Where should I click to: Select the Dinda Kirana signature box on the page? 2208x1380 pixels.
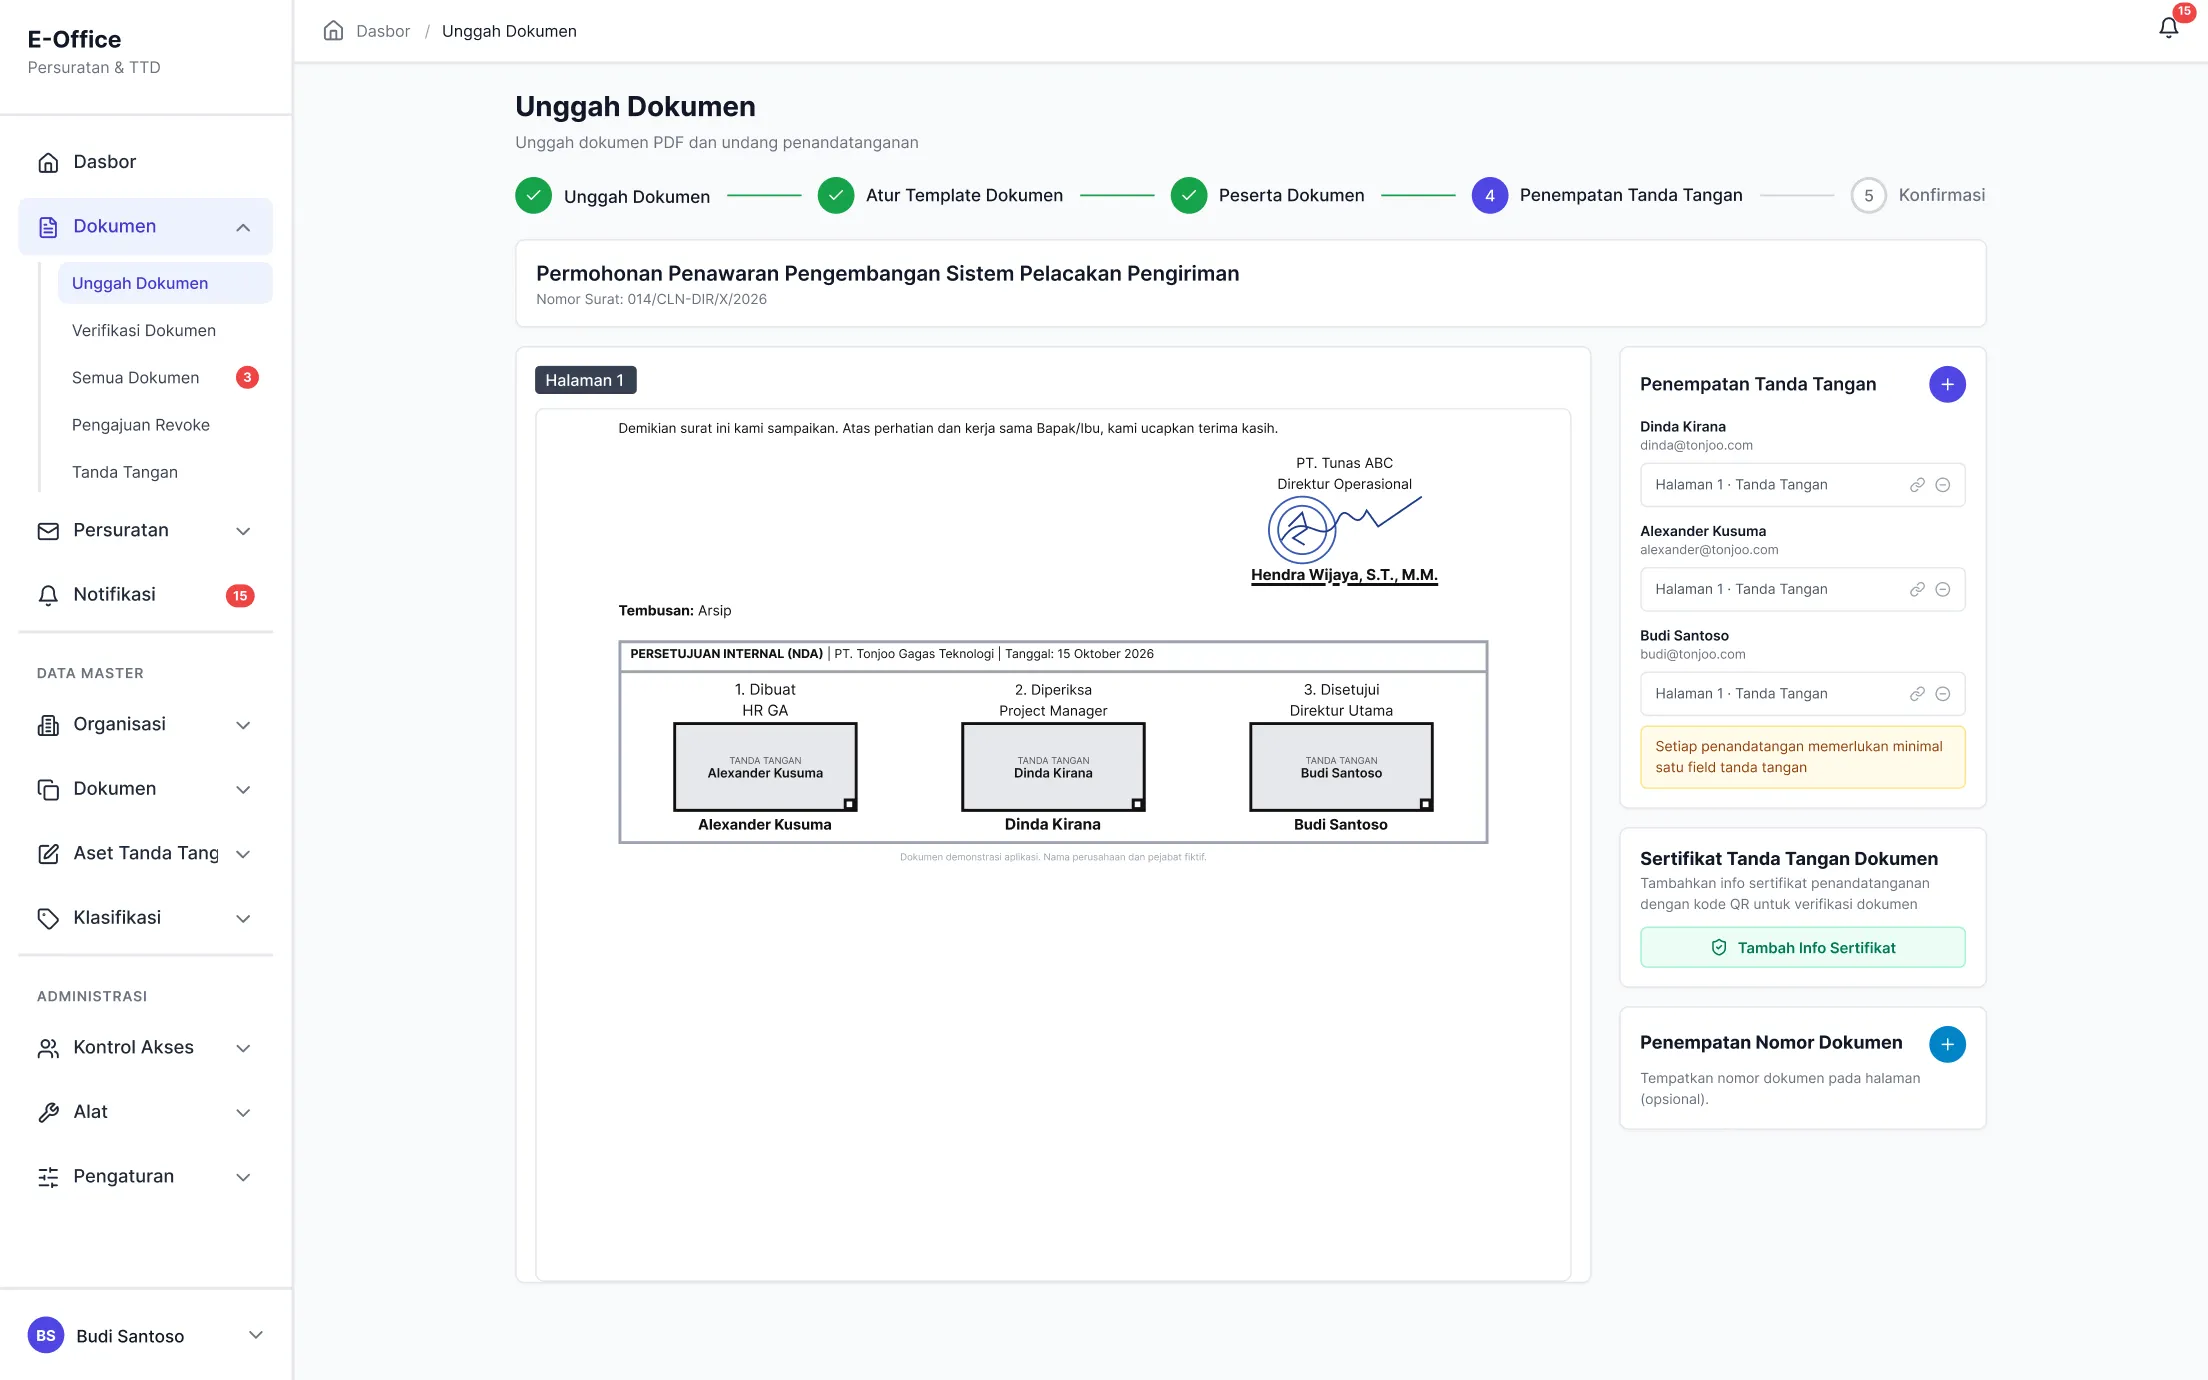coord(1053,767)
